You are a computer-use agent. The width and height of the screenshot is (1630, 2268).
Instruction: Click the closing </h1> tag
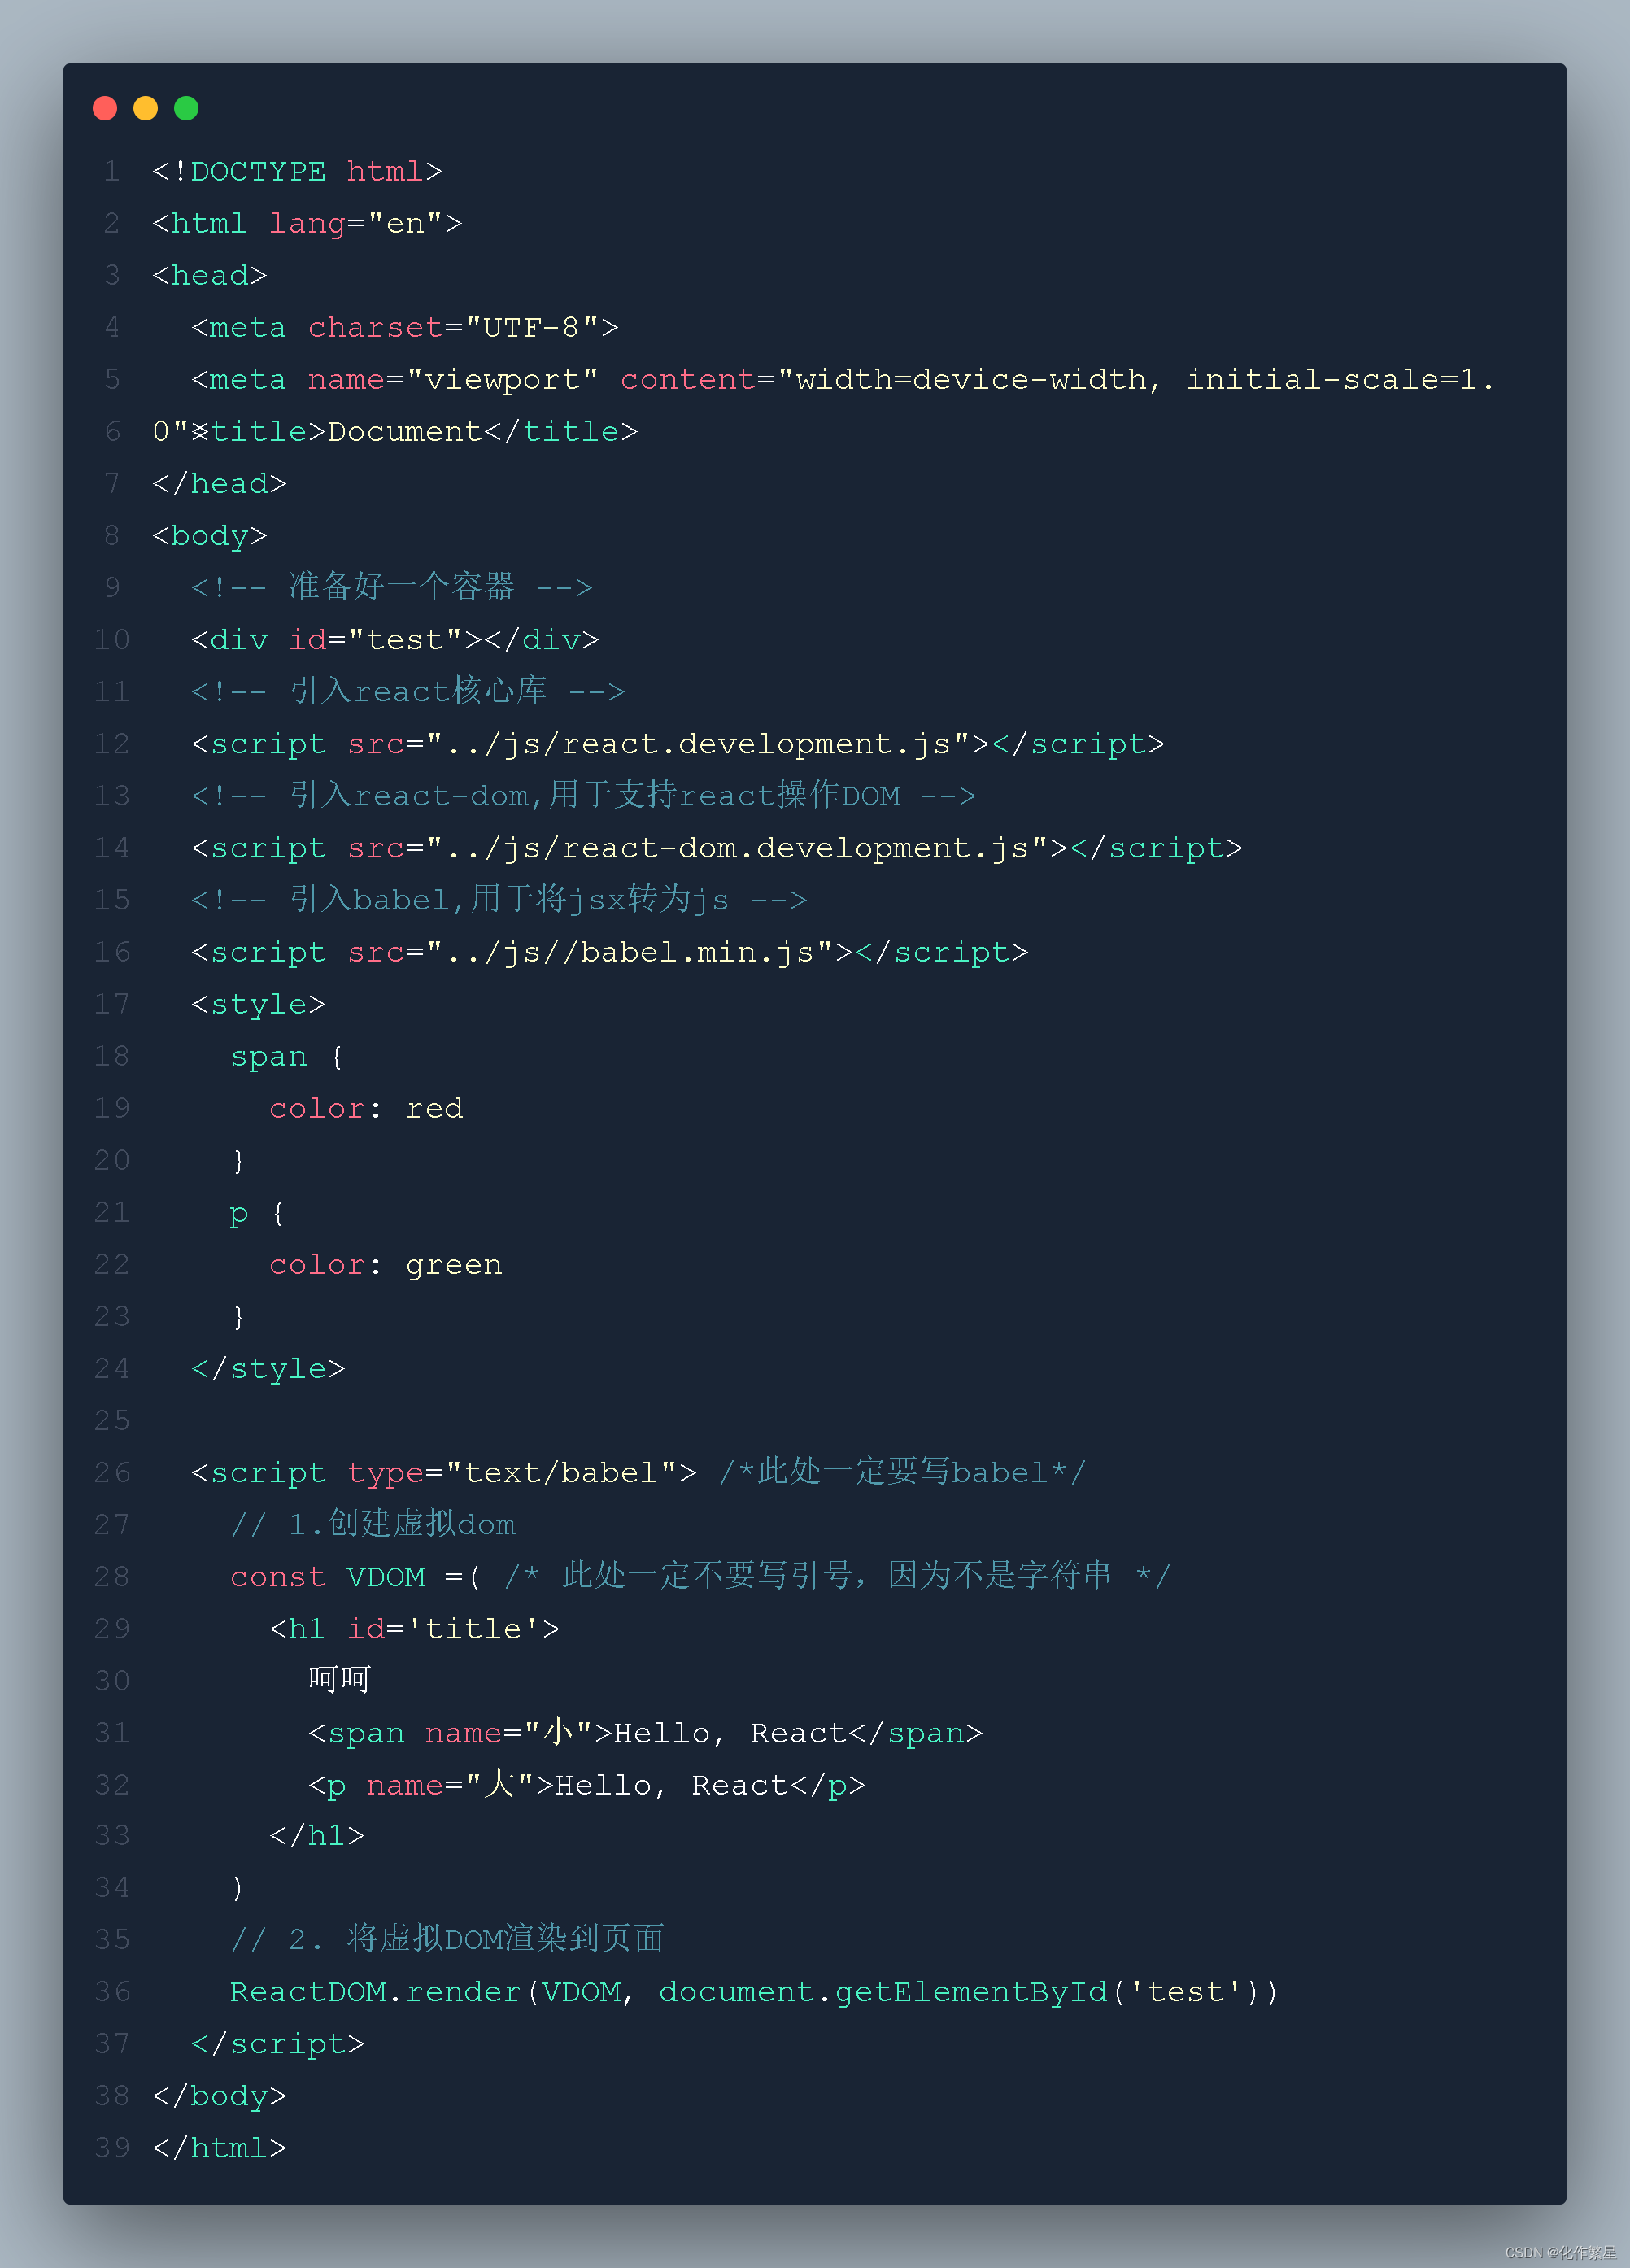pos(317,1836)
